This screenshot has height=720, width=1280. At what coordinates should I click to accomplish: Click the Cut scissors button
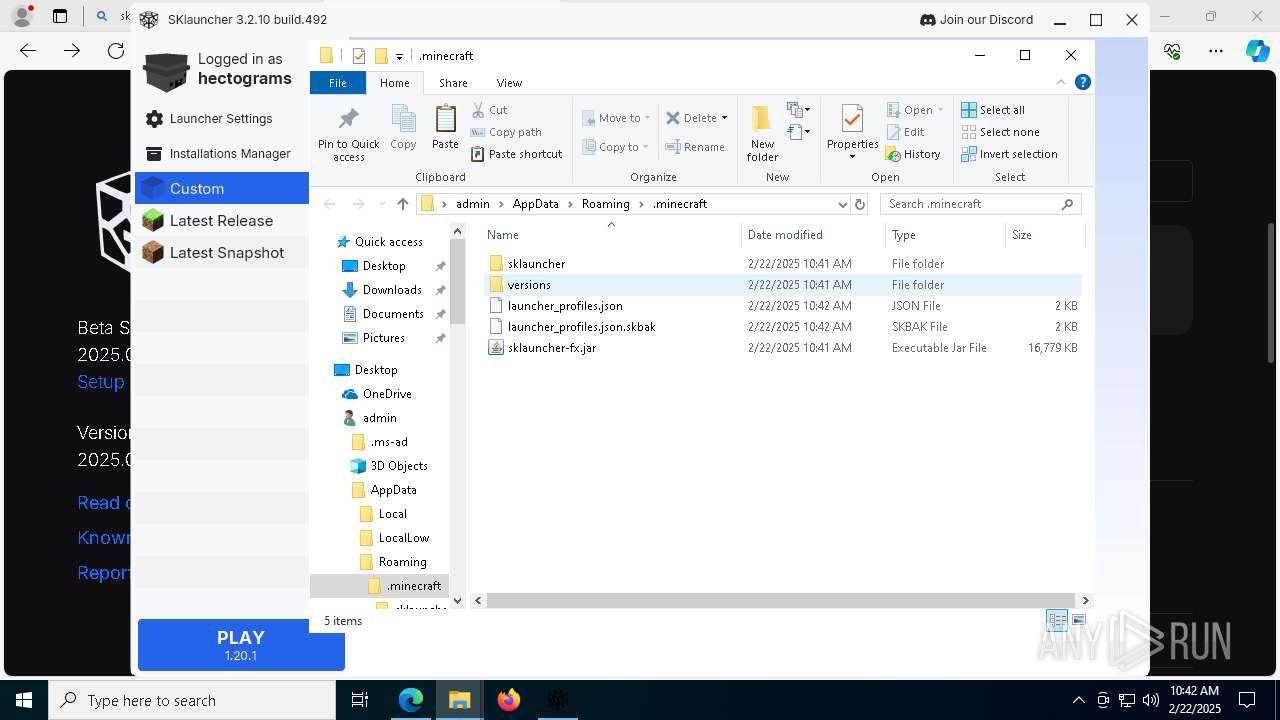click(490, 110)
